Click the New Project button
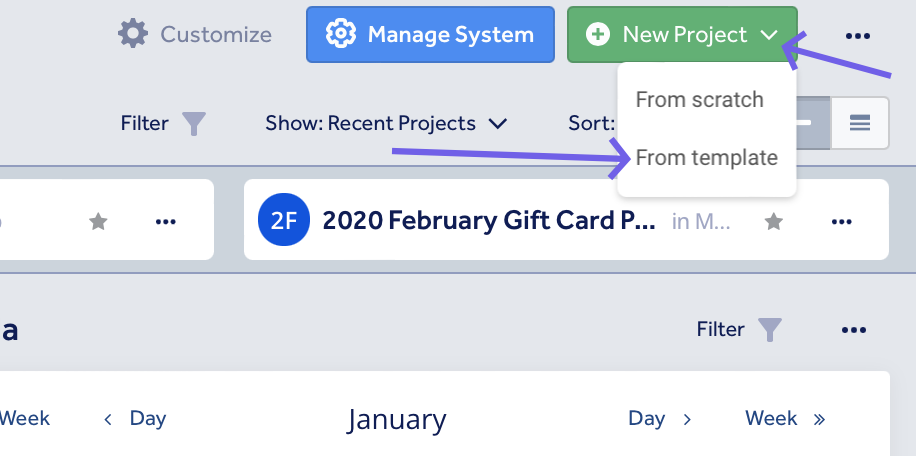This screenshot has width=916, height=456. pyautogui.click(x=670, y=35)
